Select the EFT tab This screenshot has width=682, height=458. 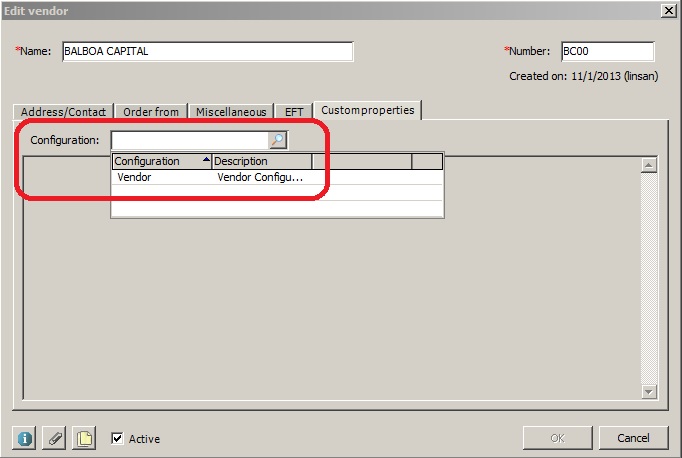(294, 112)
